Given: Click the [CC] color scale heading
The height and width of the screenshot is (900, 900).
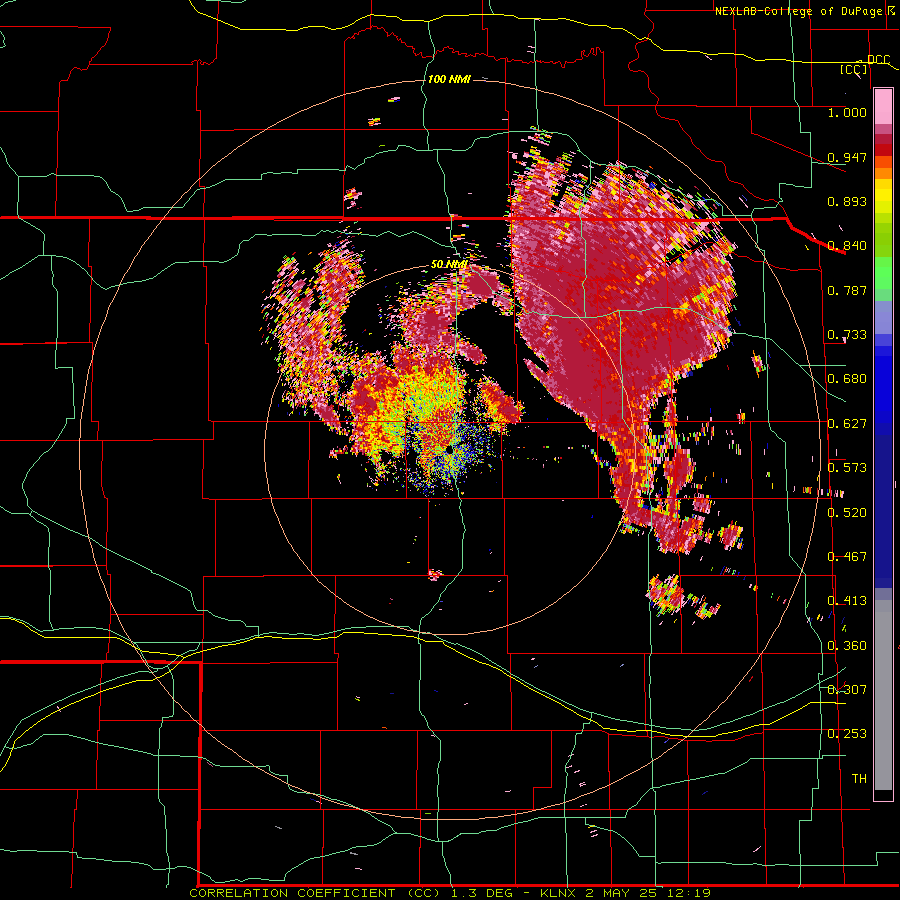Looking at the screenshot, I should pyautogui.click(x=854, y=69).
